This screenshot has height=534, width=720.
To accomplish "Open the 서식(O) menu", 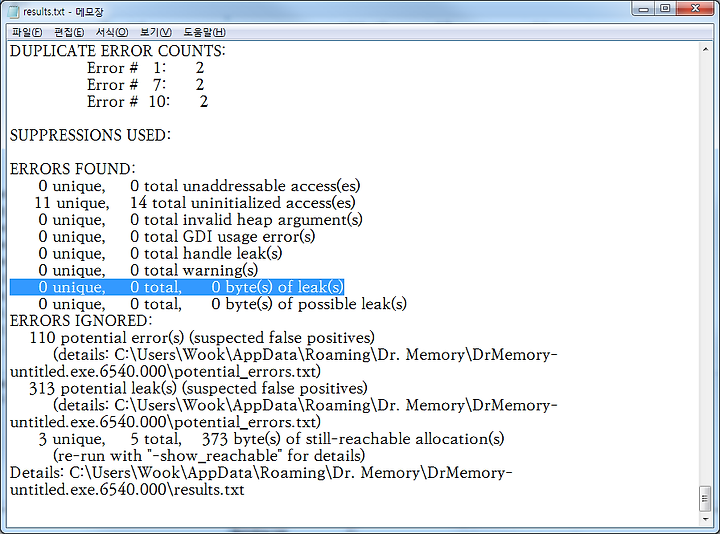I will pyautogui.click(x=112, y=32).
